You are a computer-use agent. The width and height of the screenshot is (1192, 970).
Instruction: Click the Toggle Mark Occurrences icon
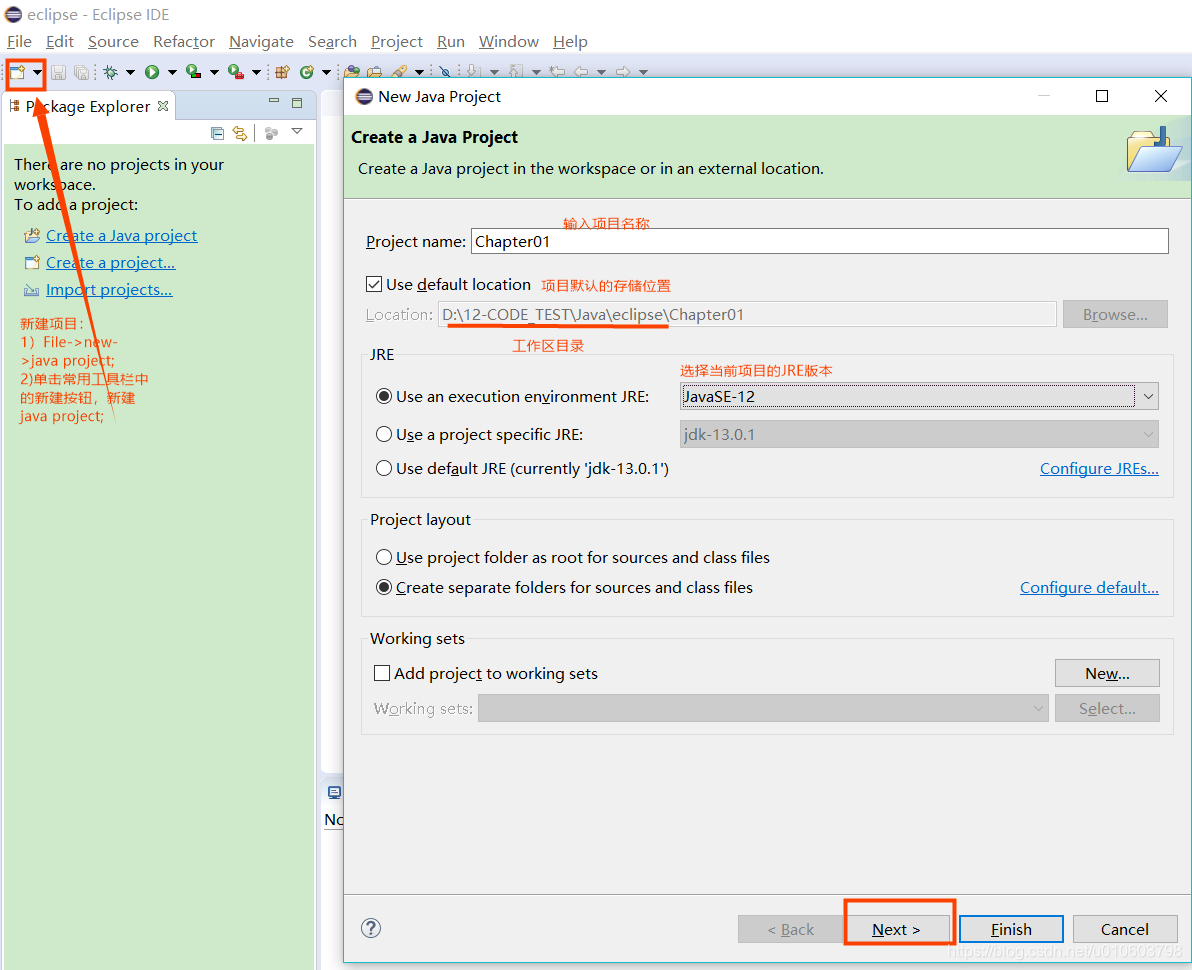(445, 72)
